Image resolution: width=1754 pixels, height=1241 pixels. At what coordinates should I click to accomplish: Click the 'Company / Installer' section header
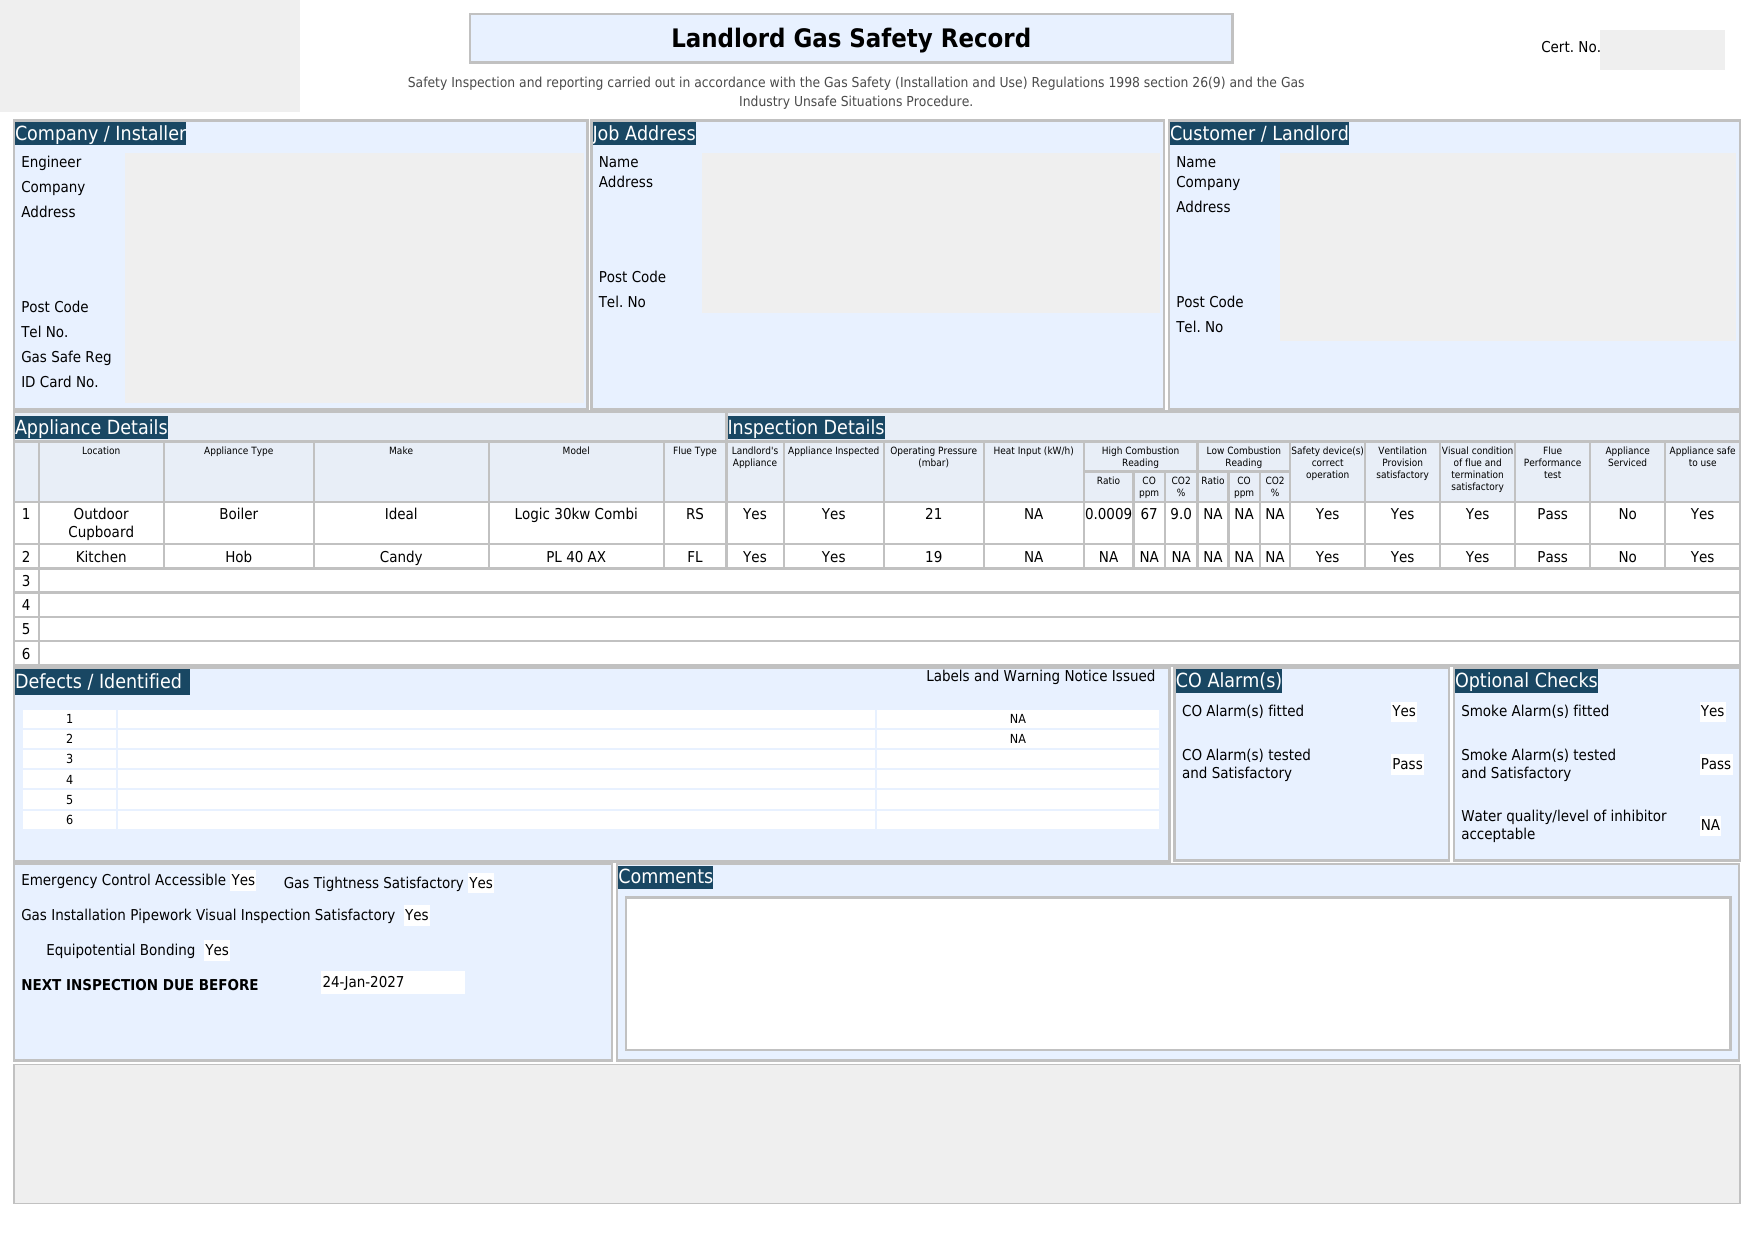point(101,134)
